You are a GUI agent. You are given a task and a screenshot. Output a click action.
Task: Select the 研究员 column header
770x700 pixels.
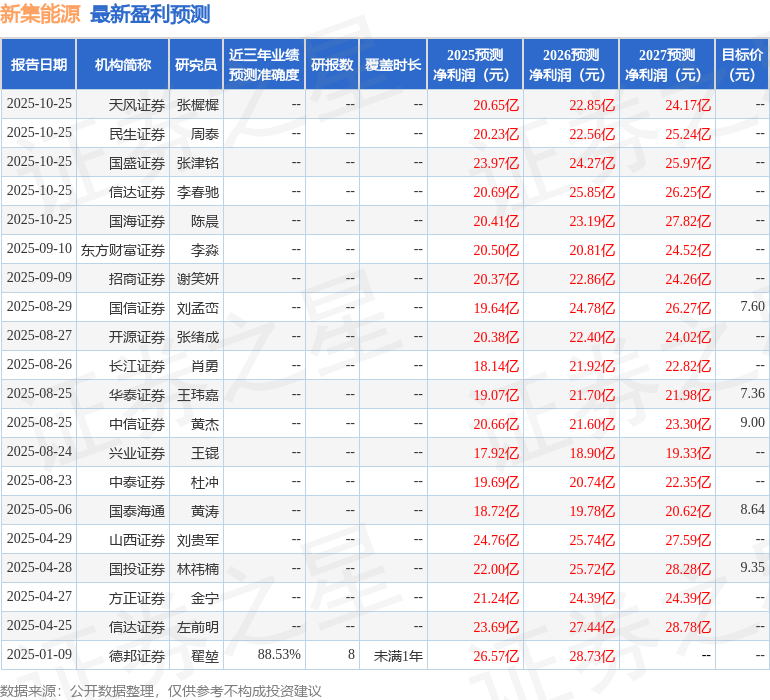pyautogui.click(x=196, y=65)
